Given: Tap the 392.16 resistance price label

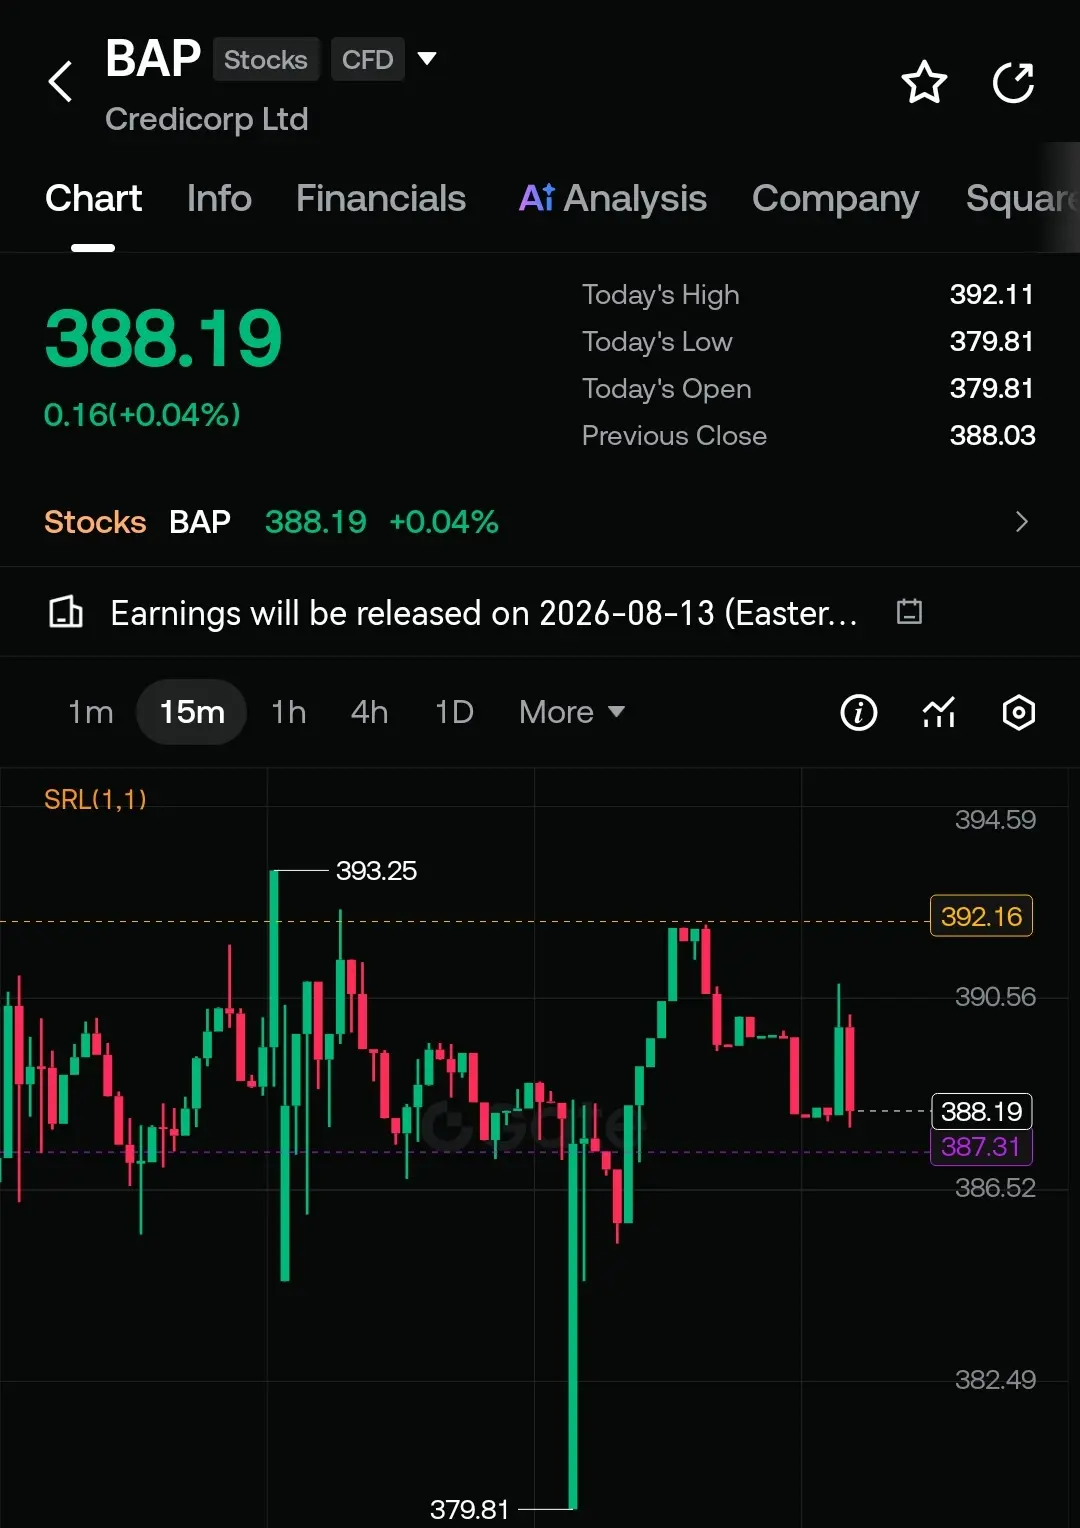Looking at the screenshot, I should coord(981,916).
